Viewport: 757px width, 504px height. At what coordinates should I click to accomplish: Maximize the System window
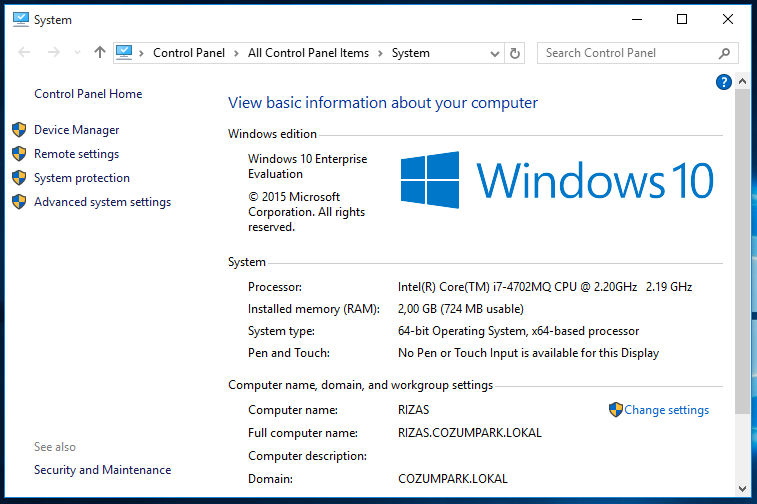(x=682, y=19)
